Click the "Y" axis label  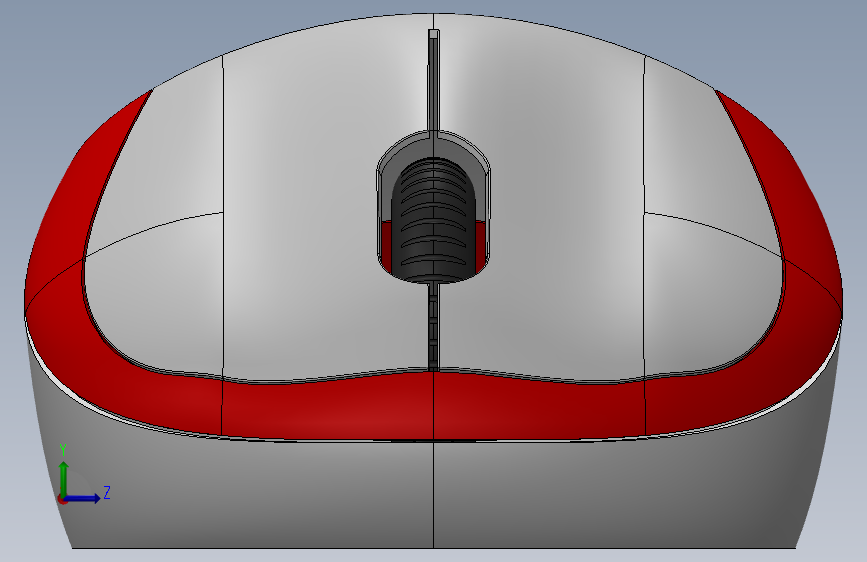pos(63,450)
